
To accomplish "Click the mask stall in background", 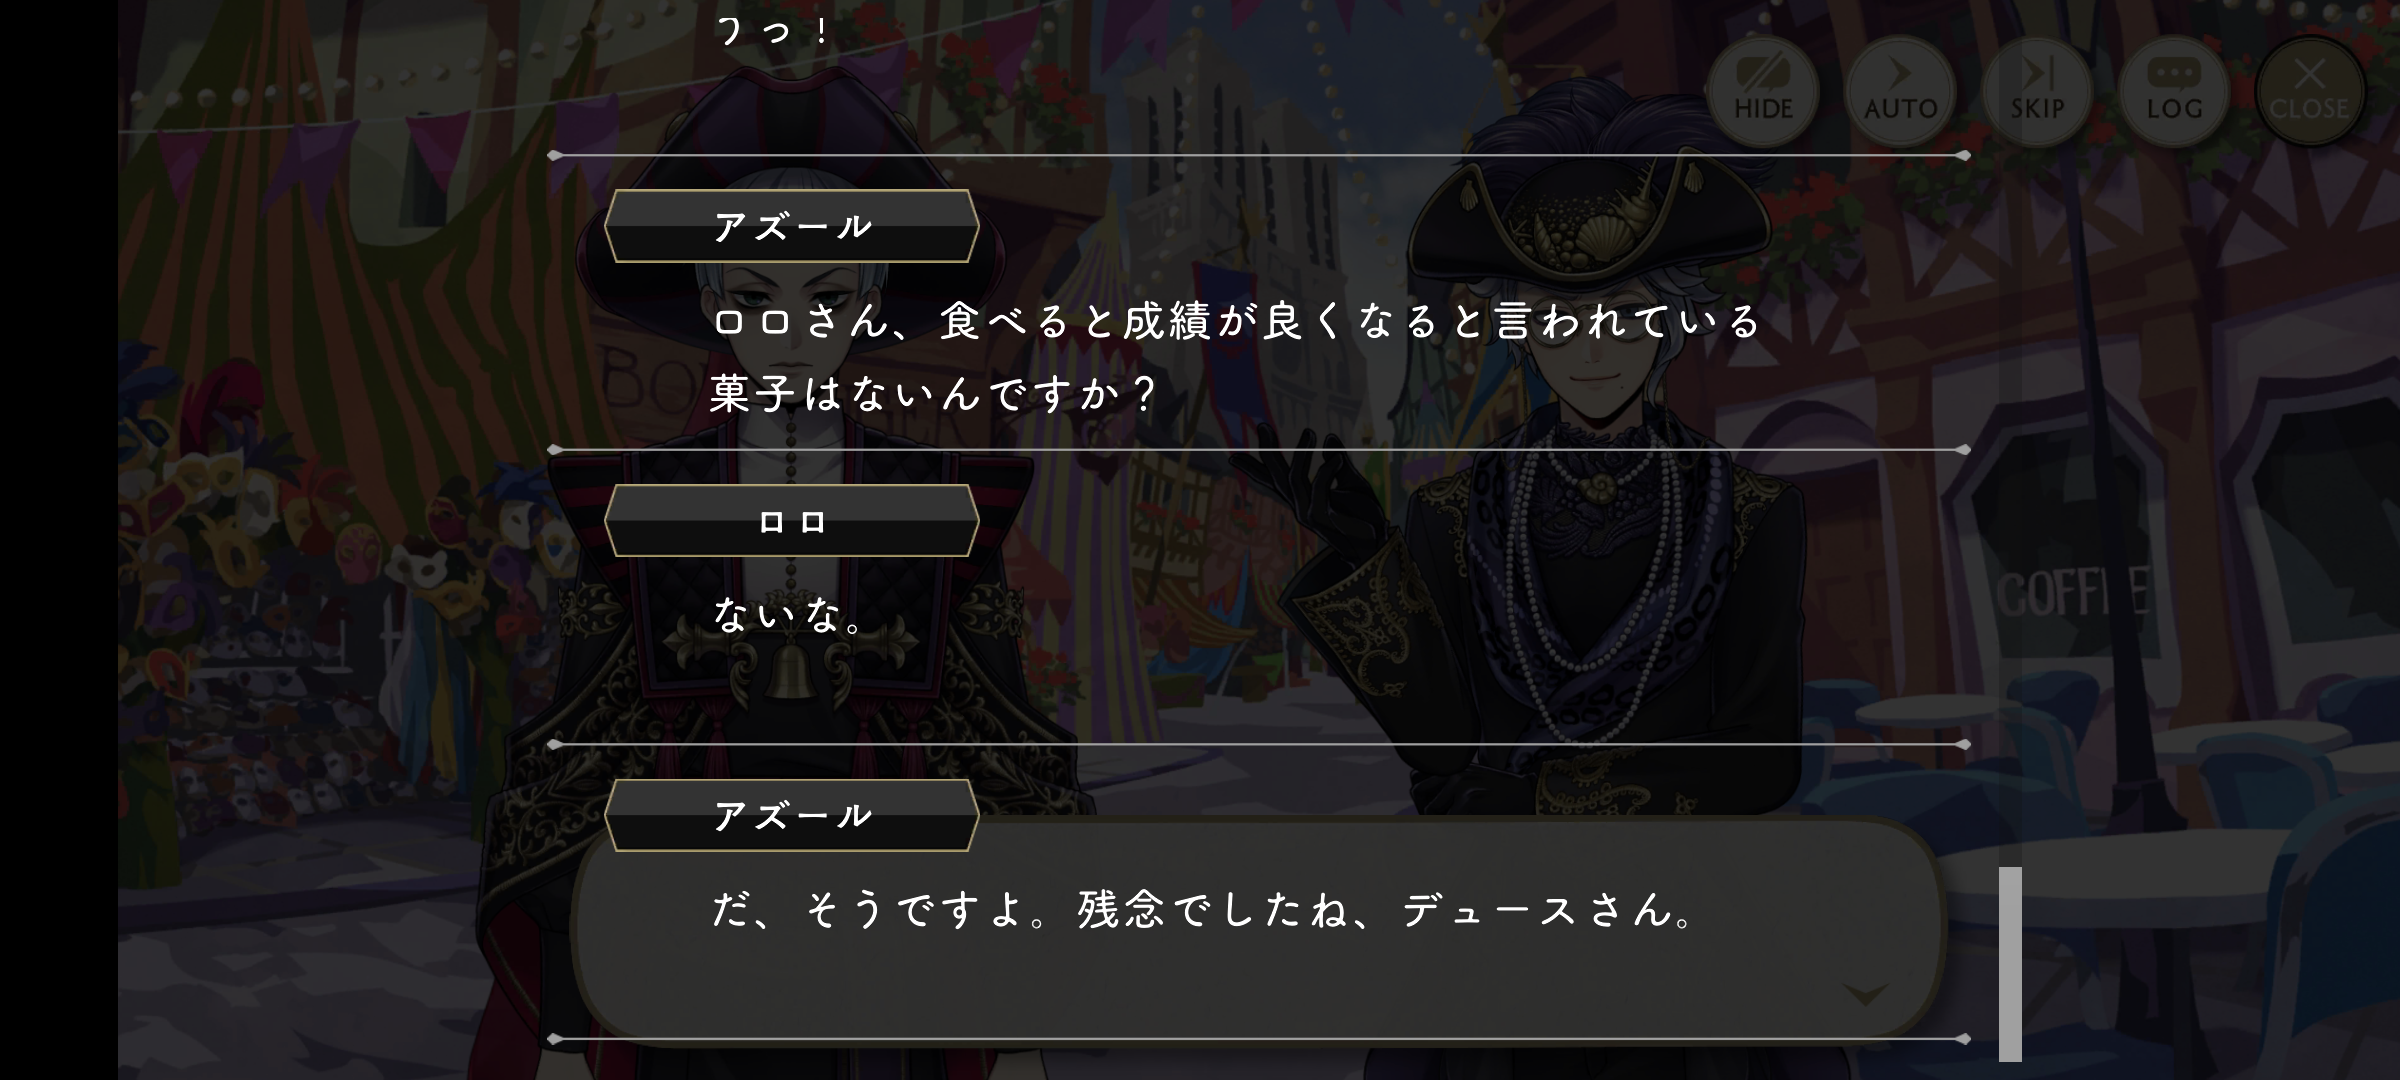I will tap(300, 600).
